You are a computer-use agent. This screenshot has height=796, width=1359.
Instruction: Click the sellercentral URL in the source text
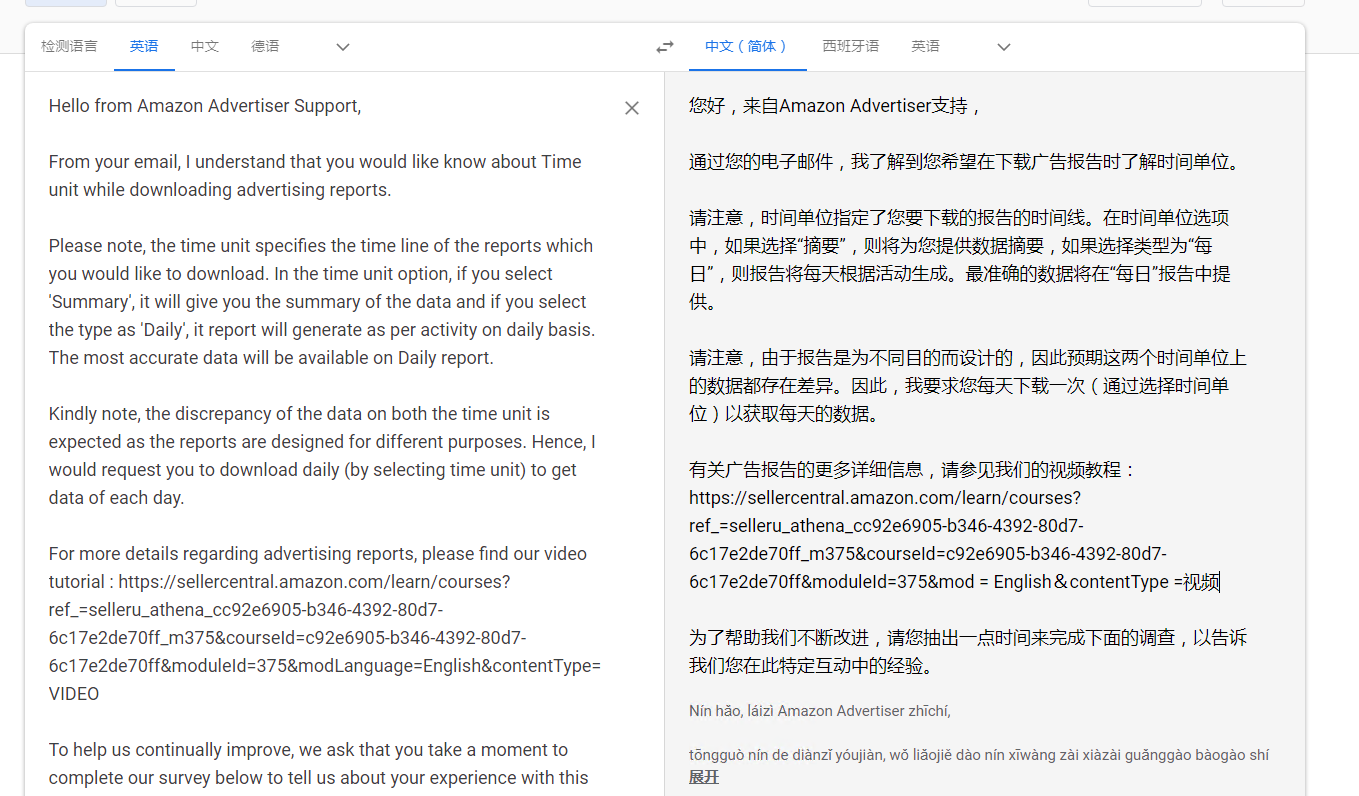coord(314,582)
